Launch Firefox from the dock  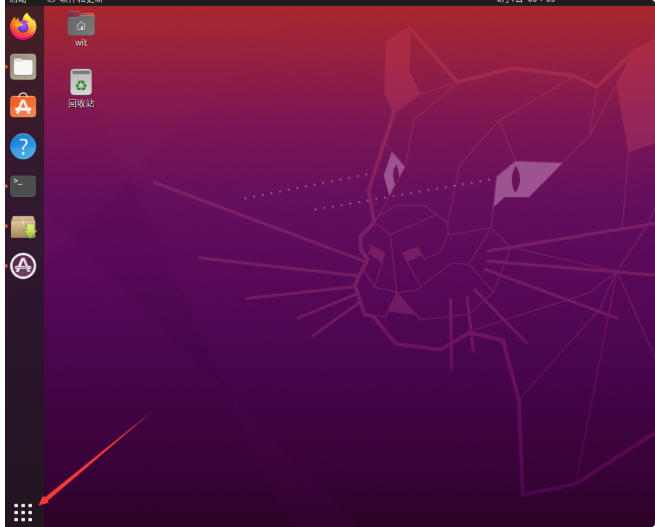(x=23, y=26)
